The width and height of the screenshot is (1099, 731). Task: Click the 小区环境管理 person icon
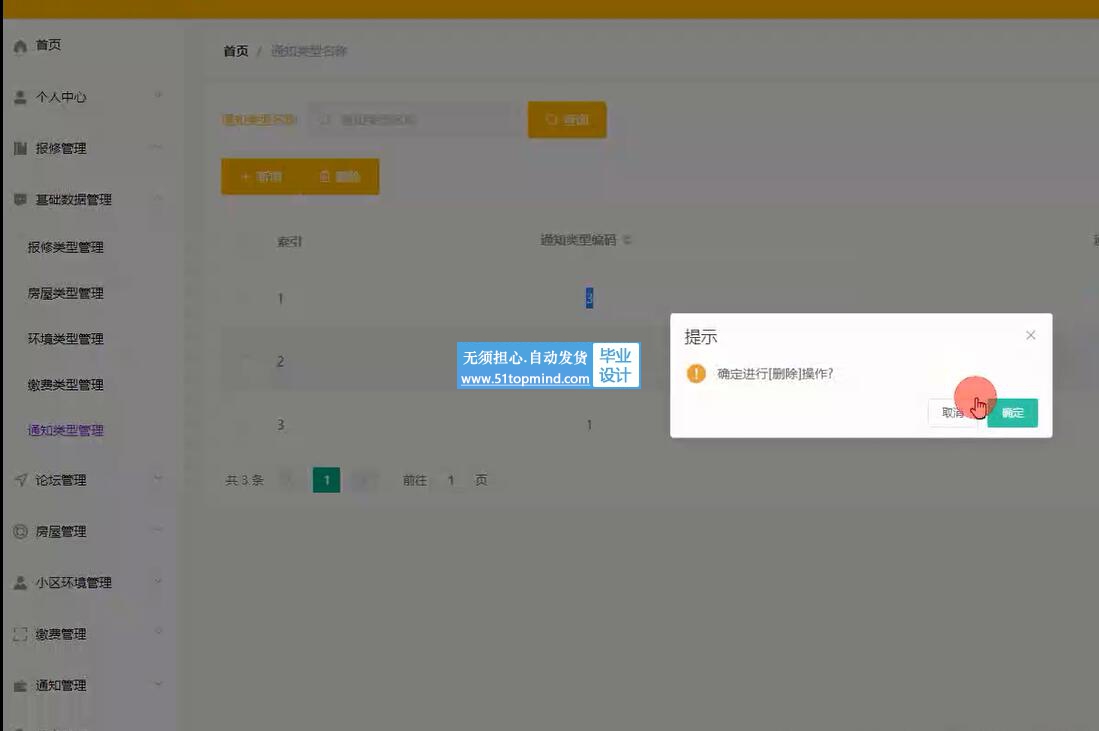[20, 582]
